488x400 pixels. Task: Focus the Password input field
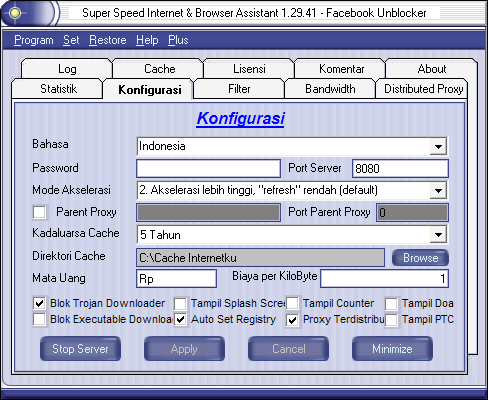tap(208, 168)
